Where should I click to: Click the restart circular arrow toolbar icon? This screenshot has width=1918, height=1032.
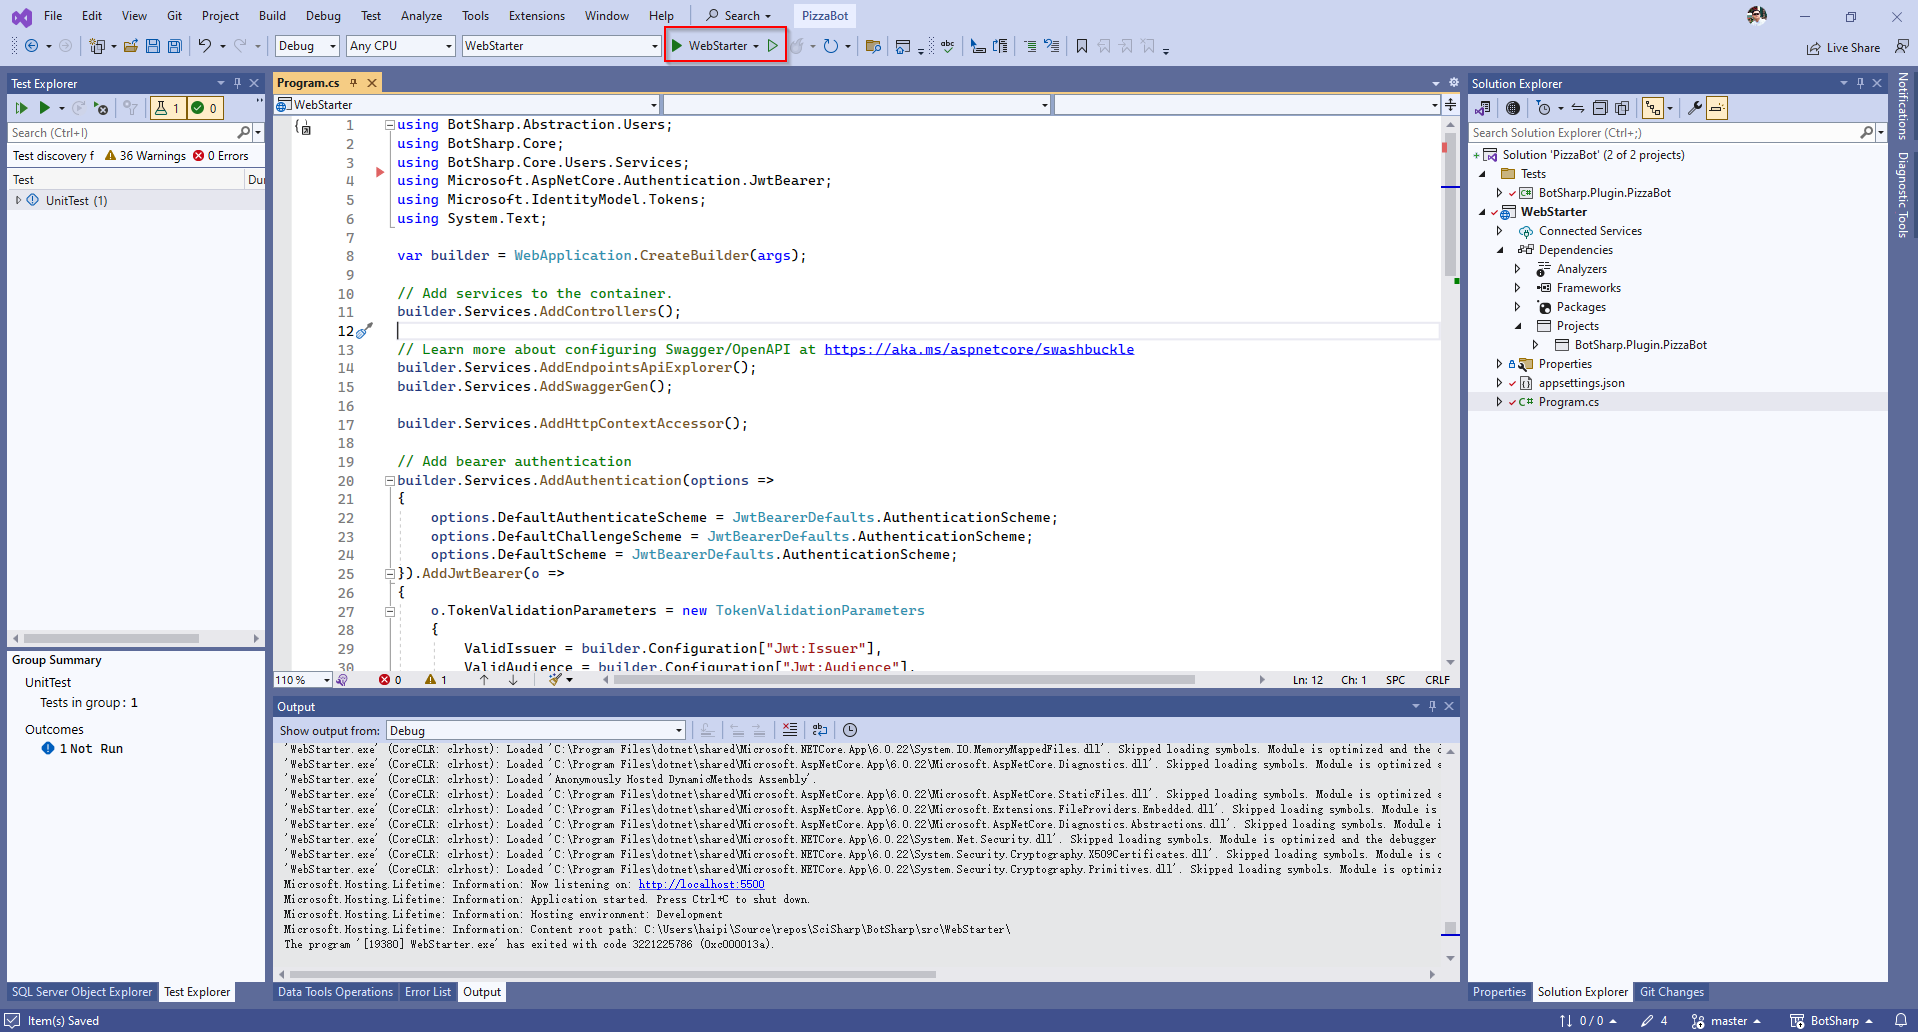[831, 46]
